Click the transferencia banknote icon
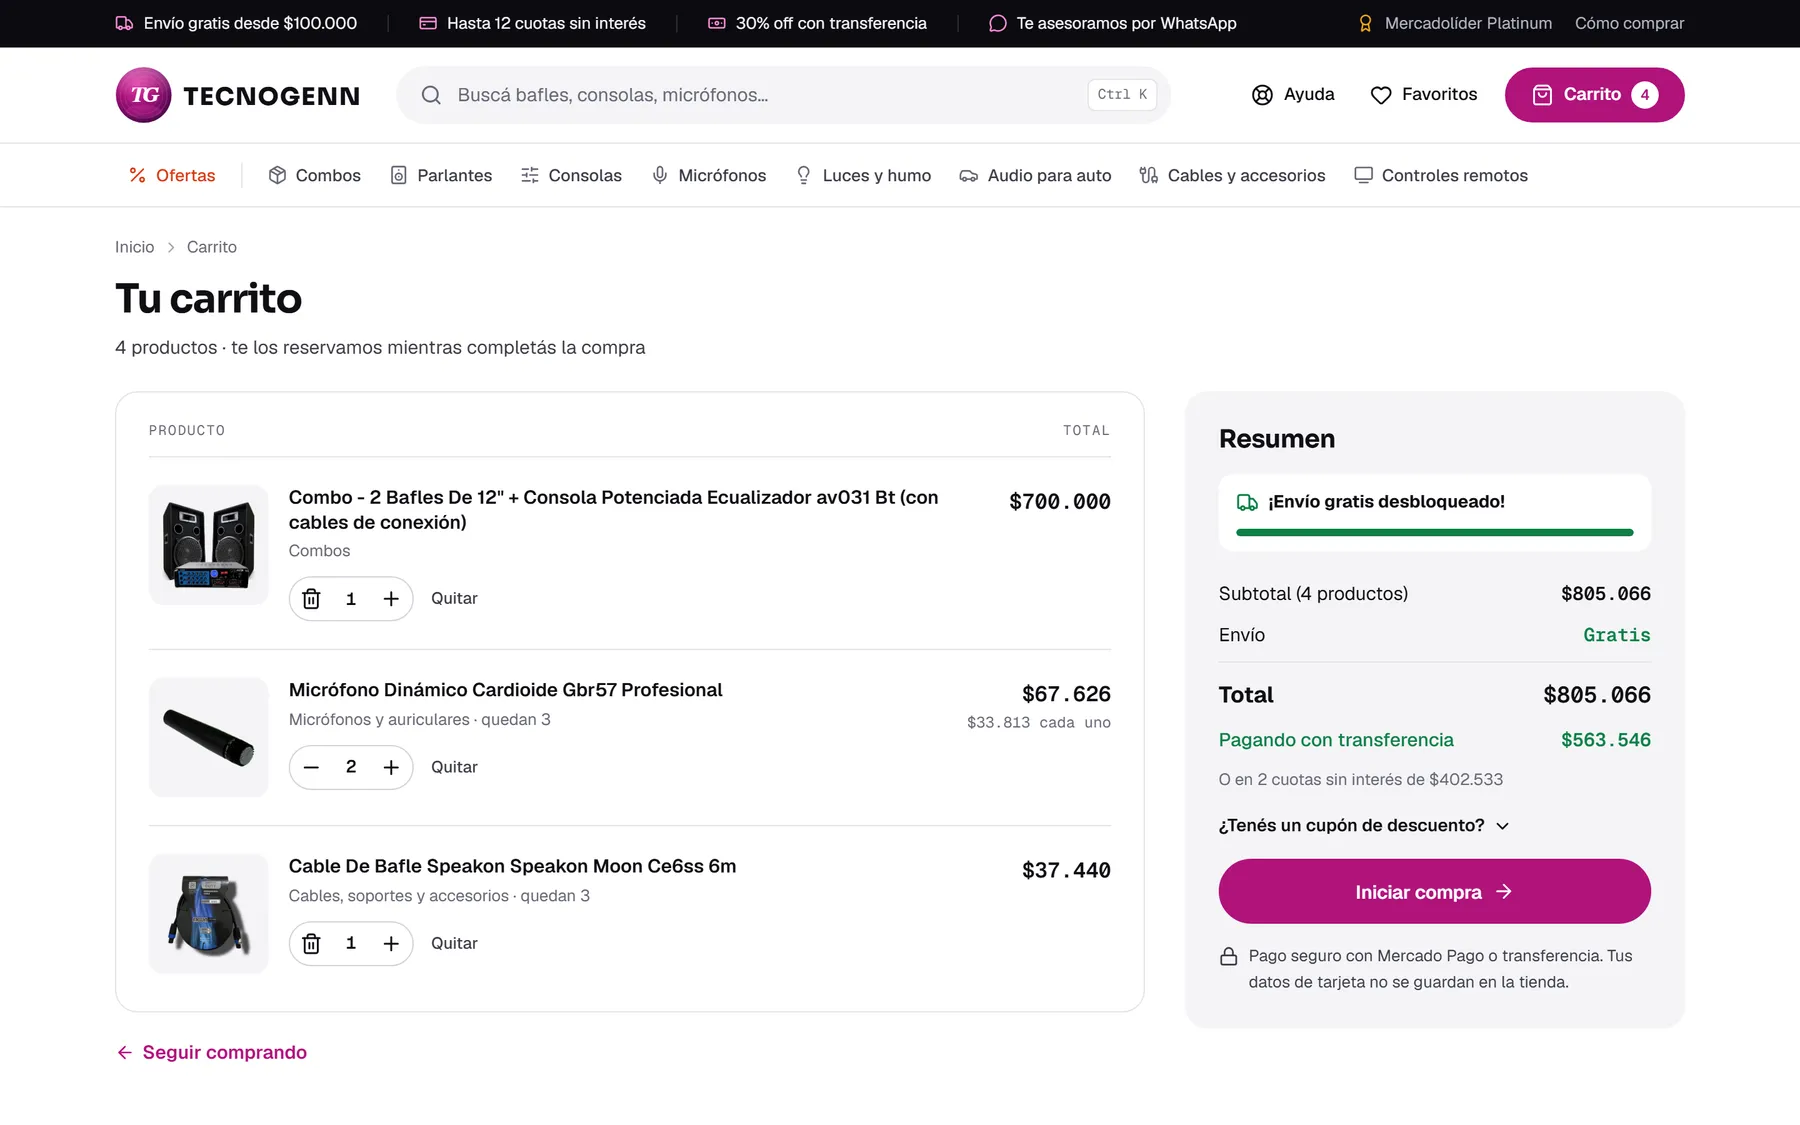The image size is (1800, 1125). point(717,23)
